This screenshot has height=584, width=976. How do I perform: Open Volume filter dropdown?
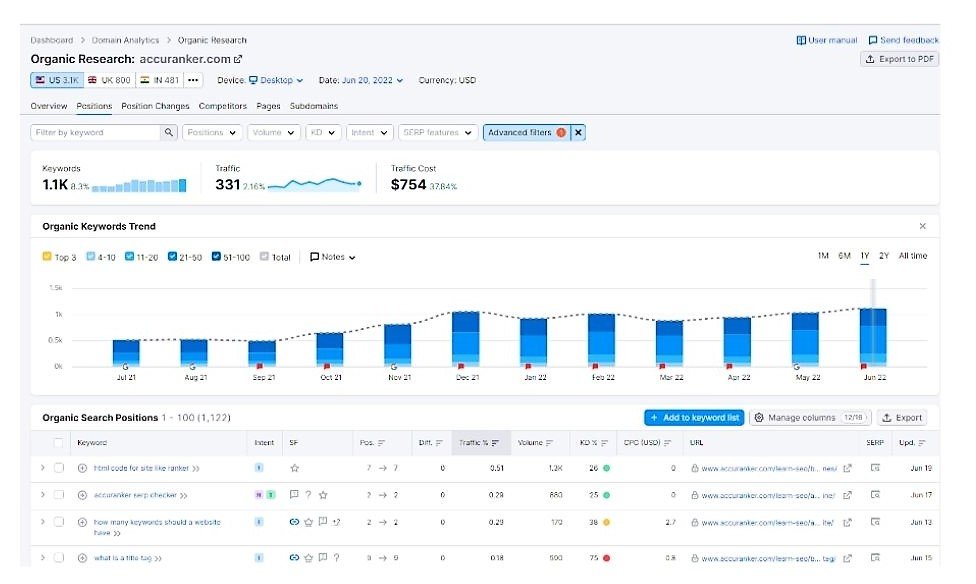tap(274, 133)
